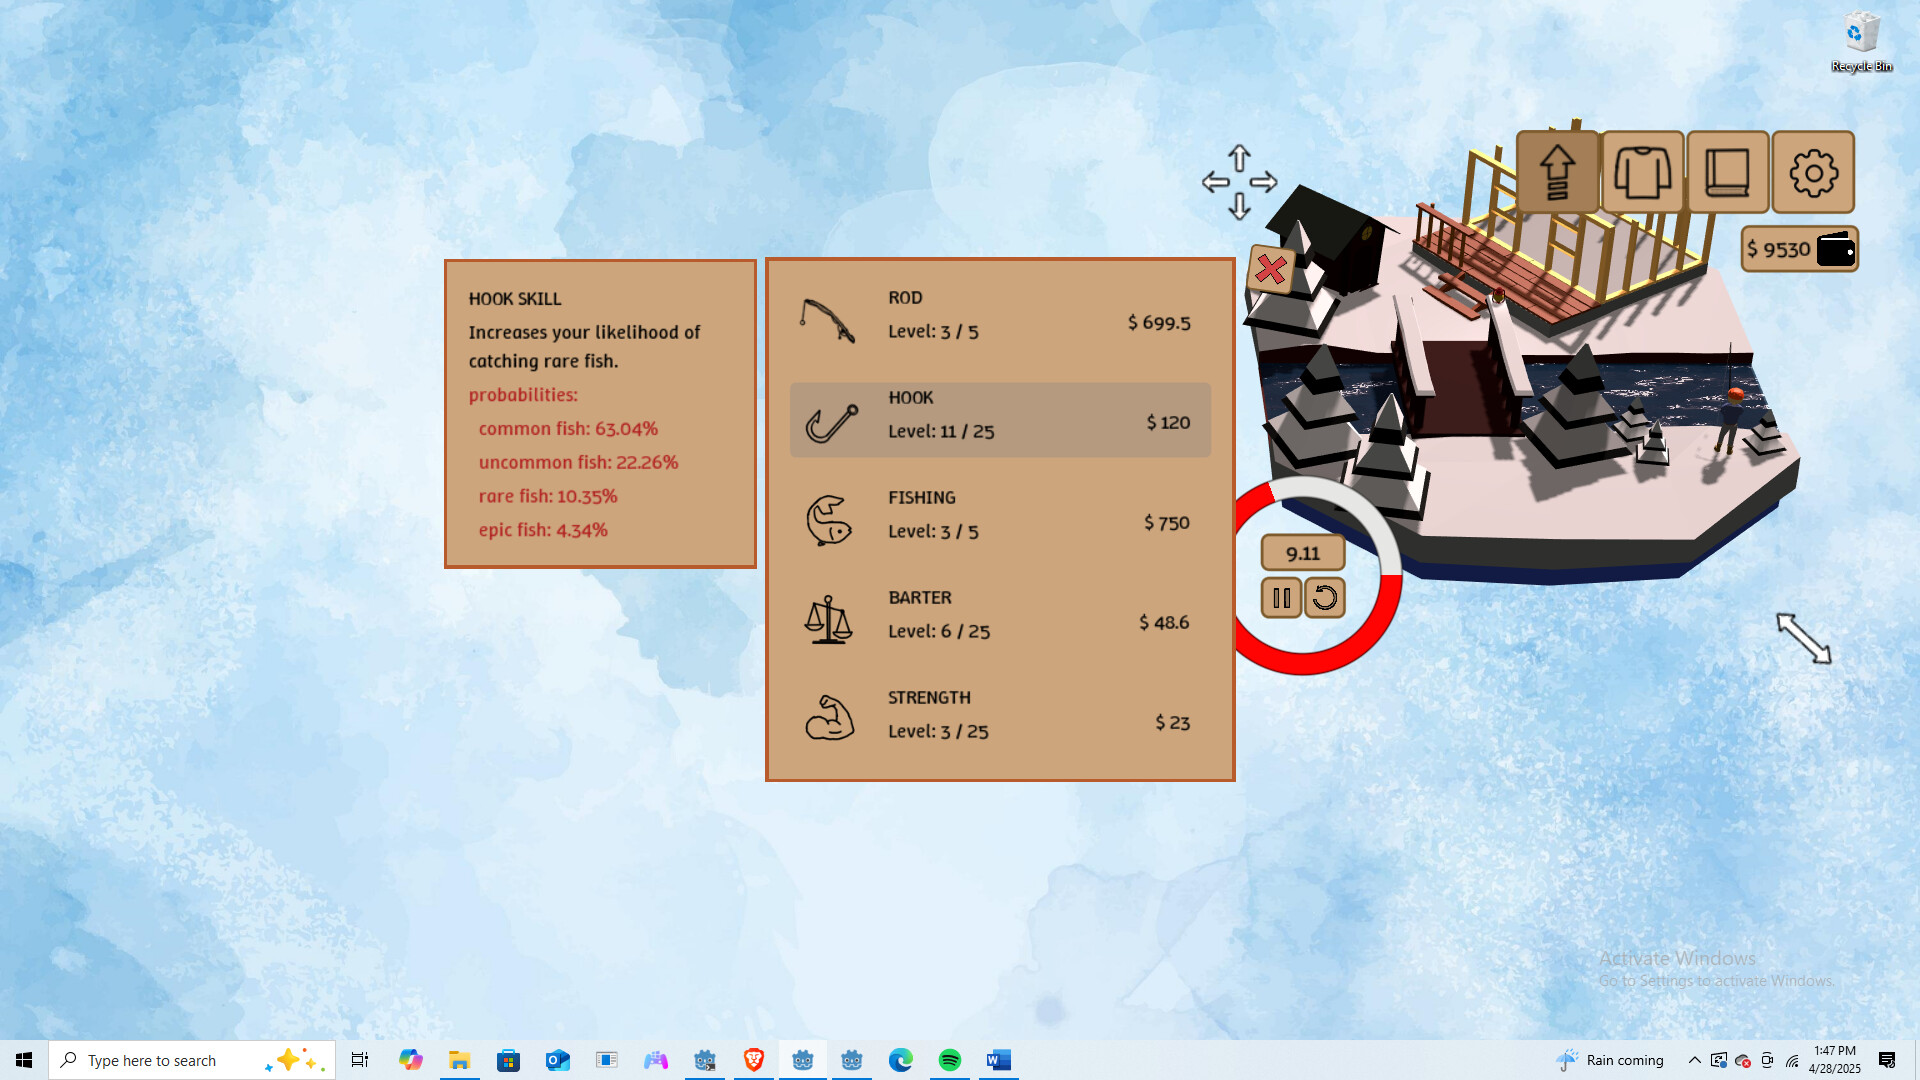
Task: Close the upgrades panel with red X
Action: (1271, 269)
